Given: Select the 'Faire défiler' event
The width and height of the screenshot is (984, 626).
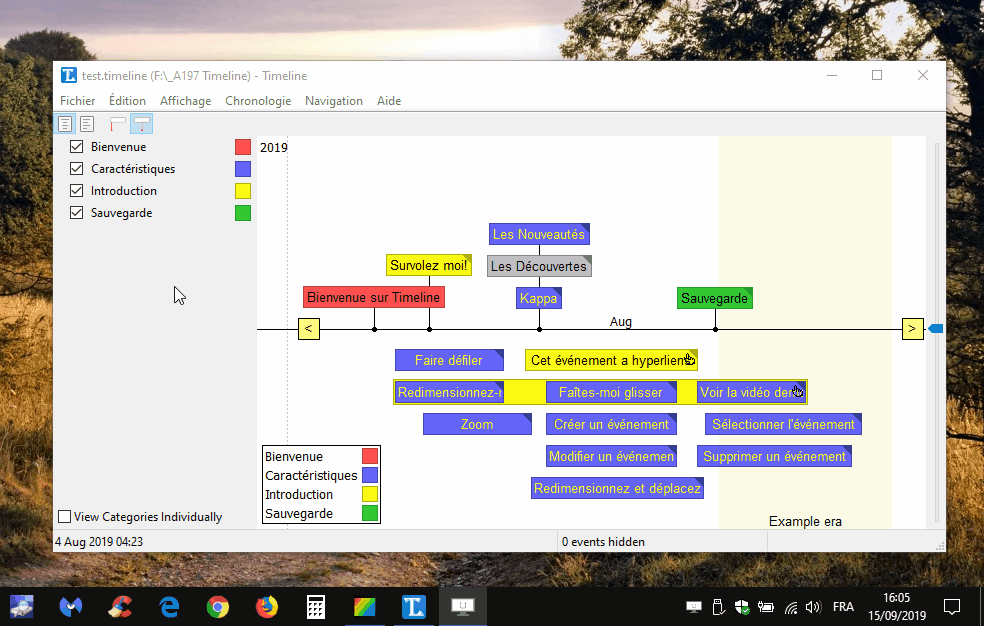Looking at the screenshot, I should (449, 360).
